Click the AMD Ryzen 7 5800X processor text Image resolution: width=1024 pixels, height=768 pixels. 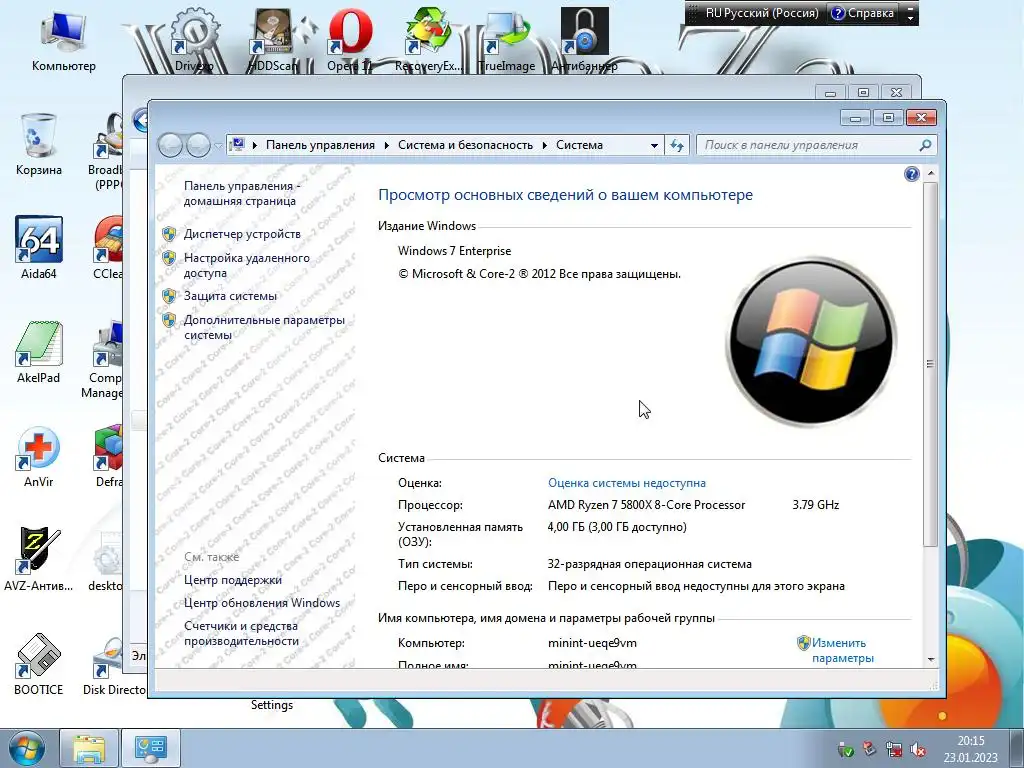coord(646,505)
